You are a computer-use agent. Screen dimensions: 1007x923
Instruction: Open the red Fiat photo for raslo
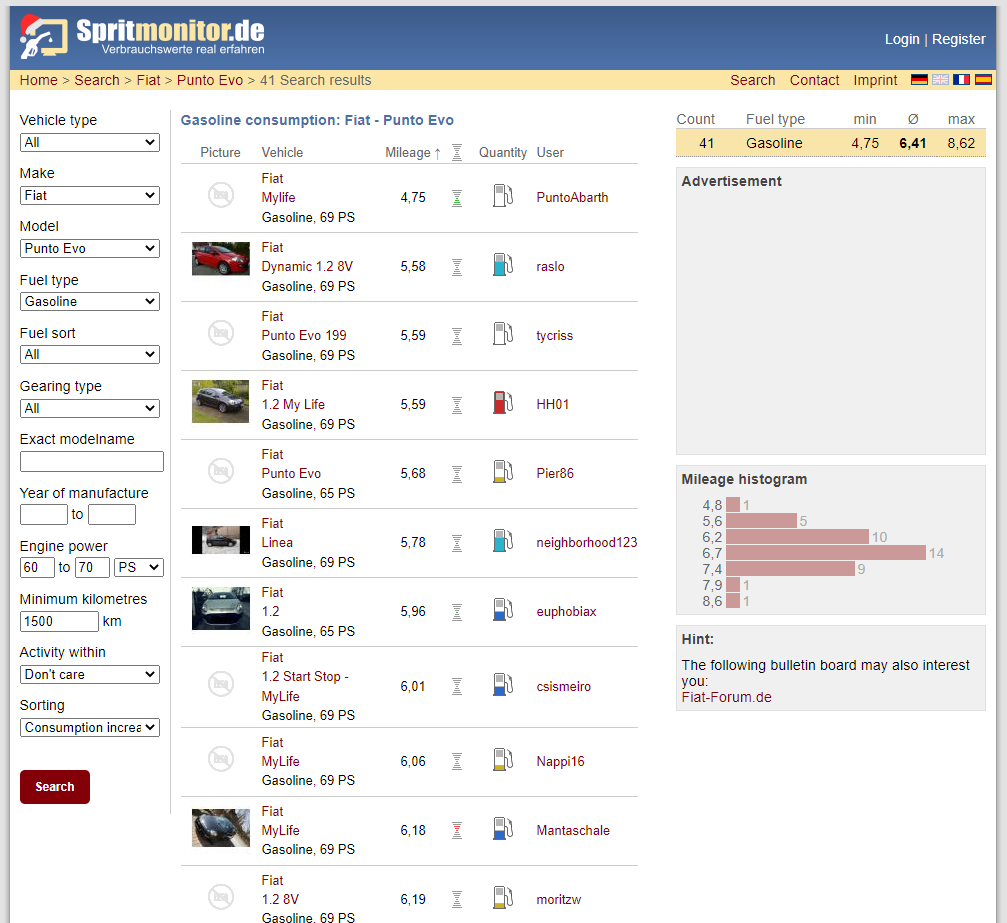[221, 258]
